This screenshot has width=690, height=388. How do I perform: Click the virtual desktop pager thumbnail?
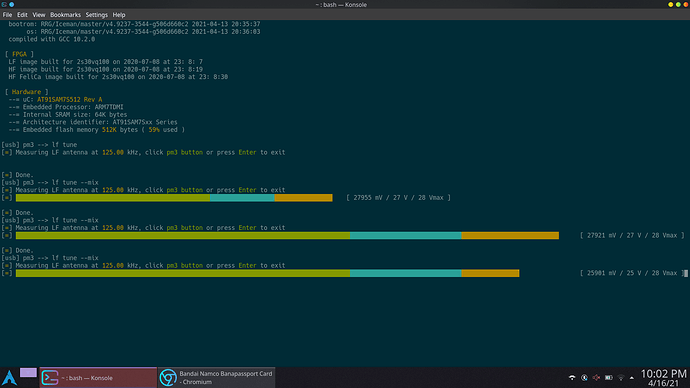tap(28, 373)
